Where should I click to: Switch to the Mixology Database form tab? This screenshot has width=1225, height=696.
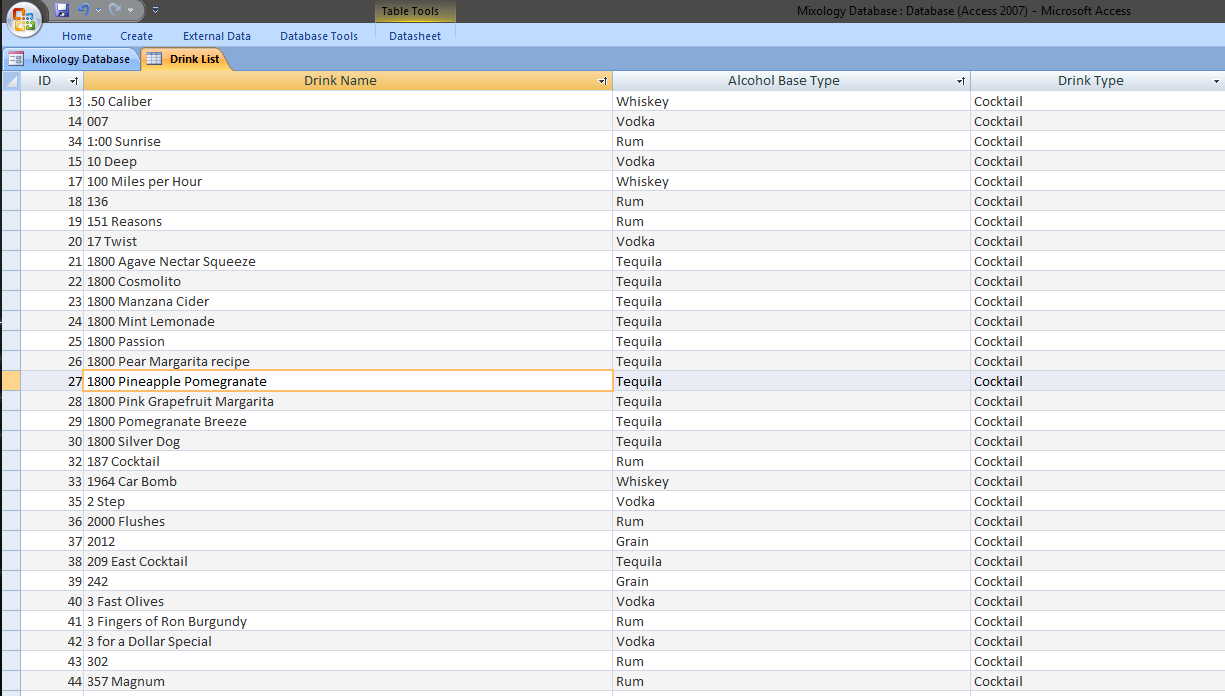[x=70, y=59]
